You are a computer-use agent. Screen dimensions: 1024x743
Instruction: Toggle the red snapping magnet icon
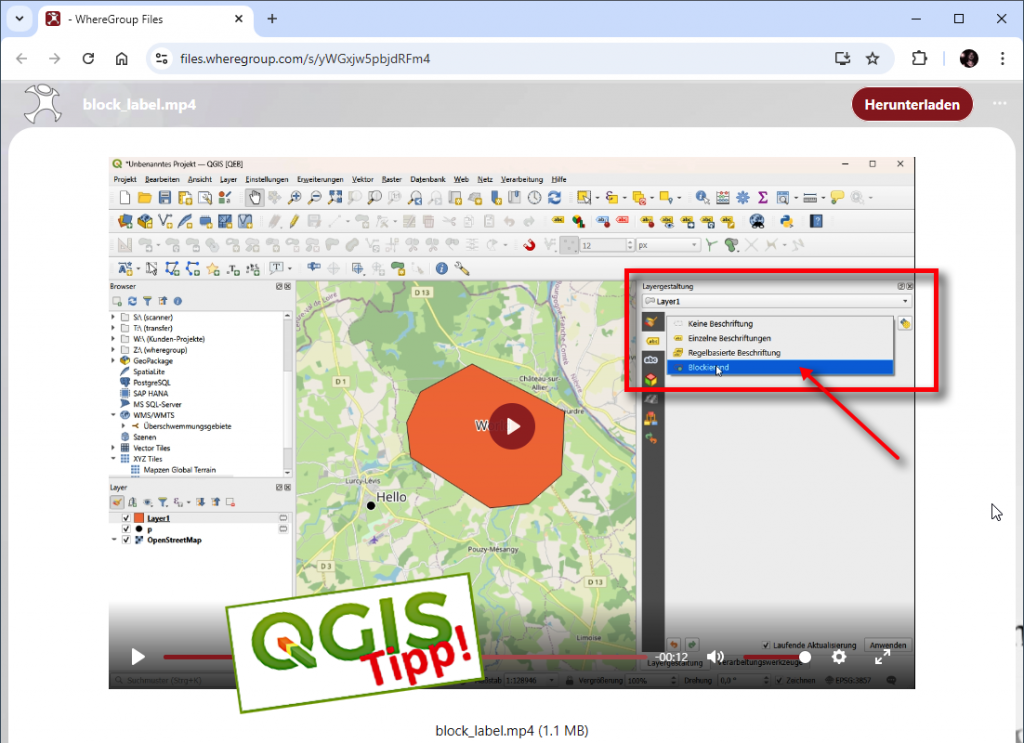[529, 245]
